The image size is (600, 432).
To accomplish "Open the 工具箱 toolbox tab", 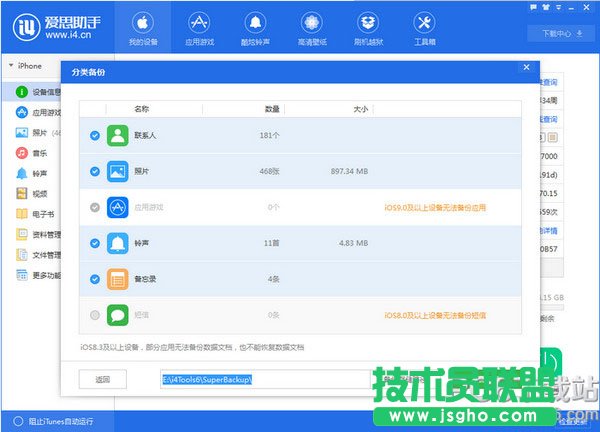I will [424, 28].
